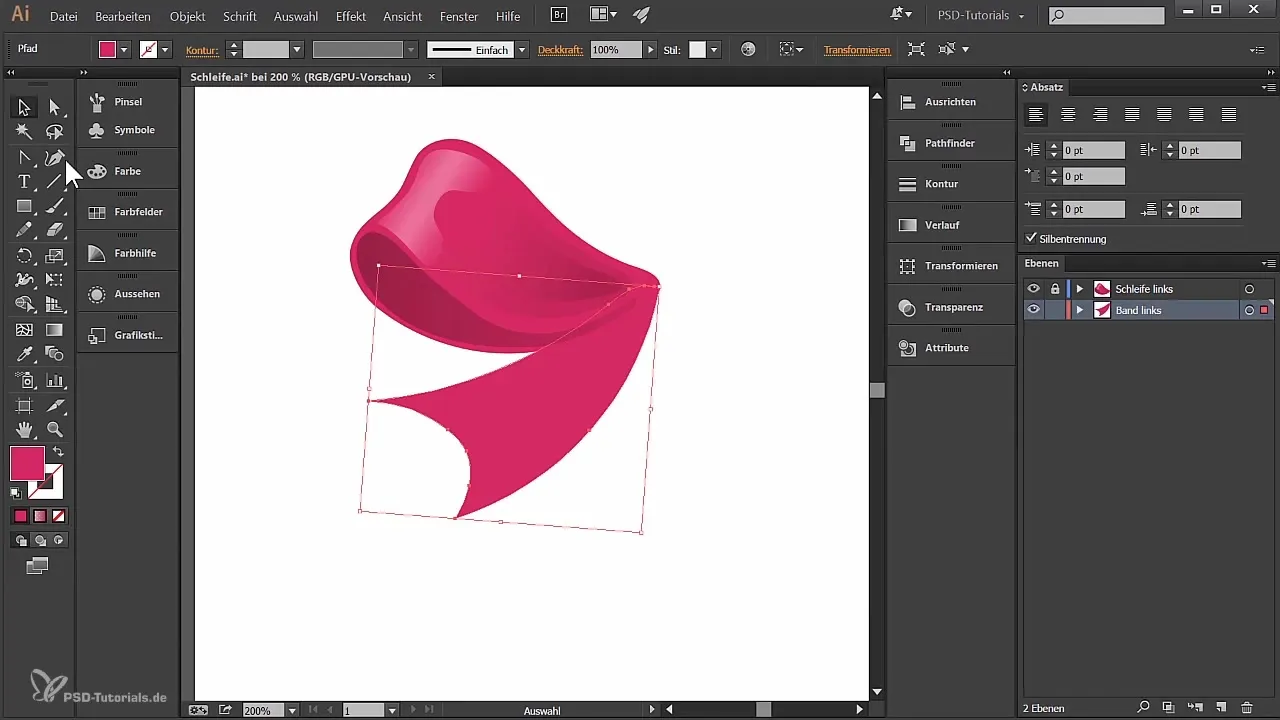Select the Hand tool
The width and height of the screenshot is (1280, 720).
(x=24, y=430)
